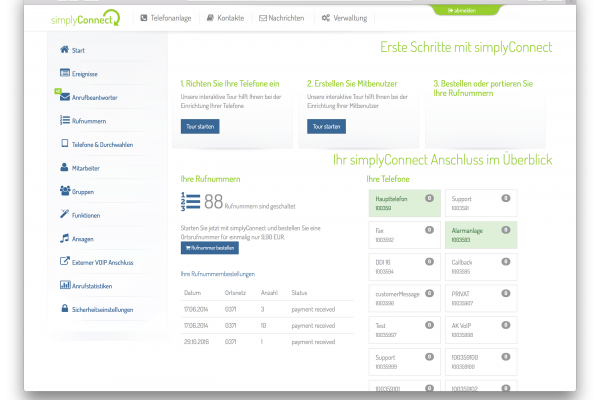The width and height of the screenshot is (600, 400).
Task: Click the round badge on AK VoIP card
Action: pos(505,325)
